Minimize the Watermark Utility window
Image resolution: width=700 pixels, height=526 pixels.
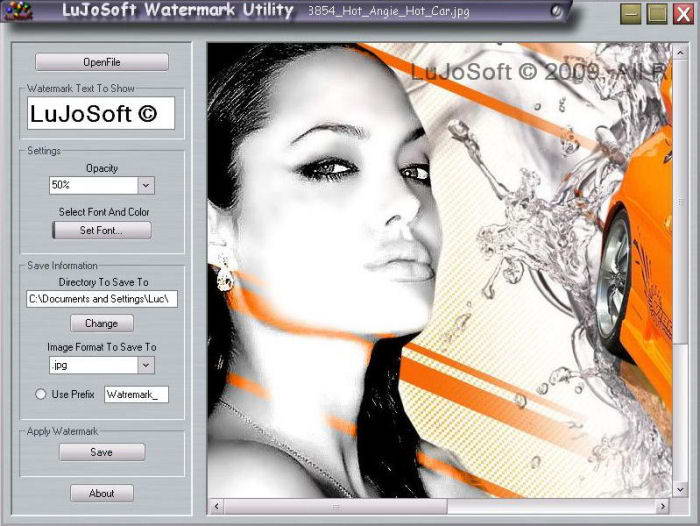[631, 14]
